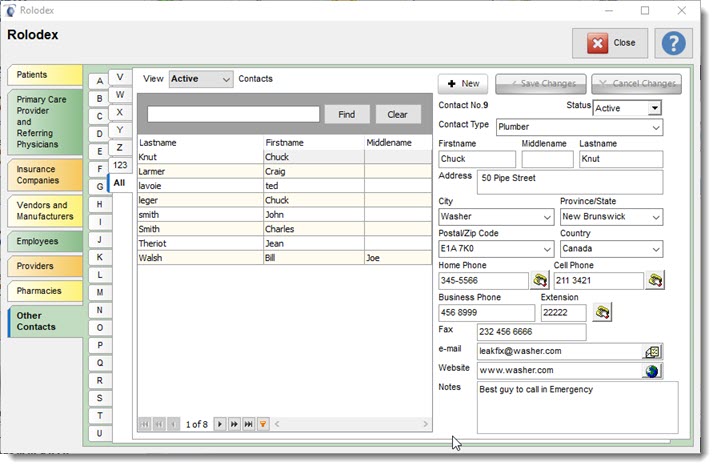Dial the Home Phone number icon
The image size is (716, 469).
[540, 280]
